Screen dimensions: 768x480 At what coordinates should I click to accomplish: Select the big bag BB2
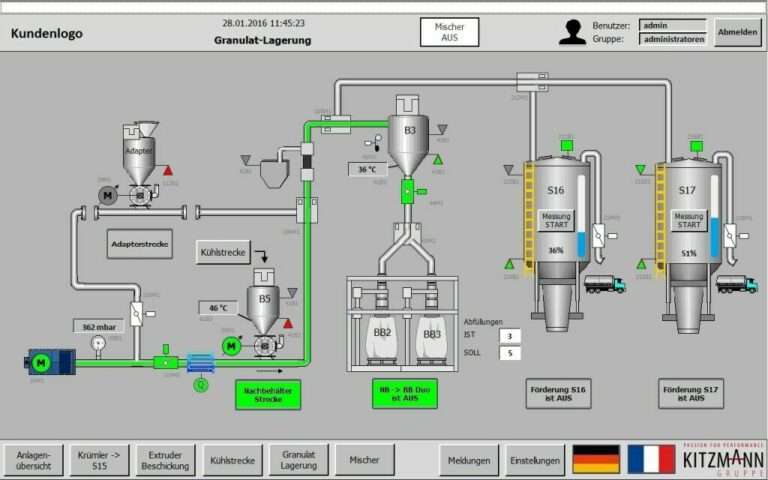coord(382,338)
